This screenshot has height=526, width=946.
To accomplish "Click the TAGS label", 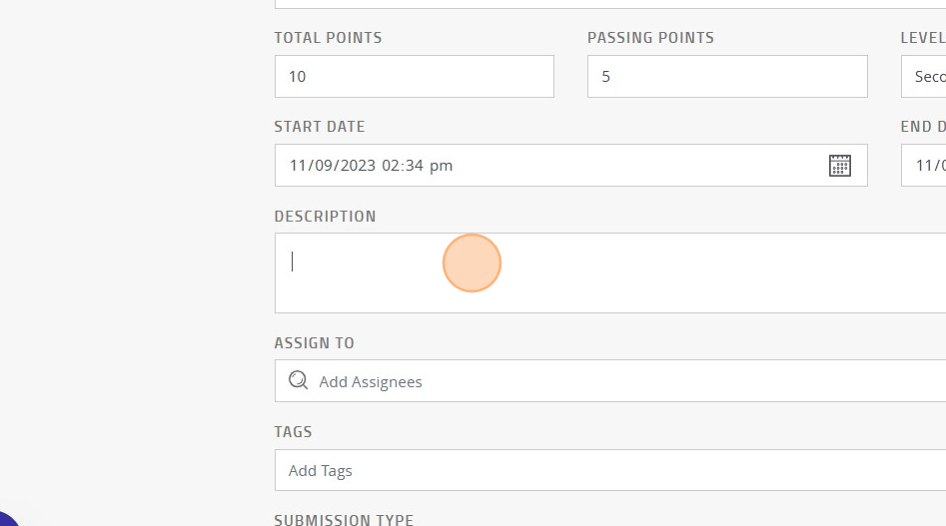I will (x=293, y=432).
